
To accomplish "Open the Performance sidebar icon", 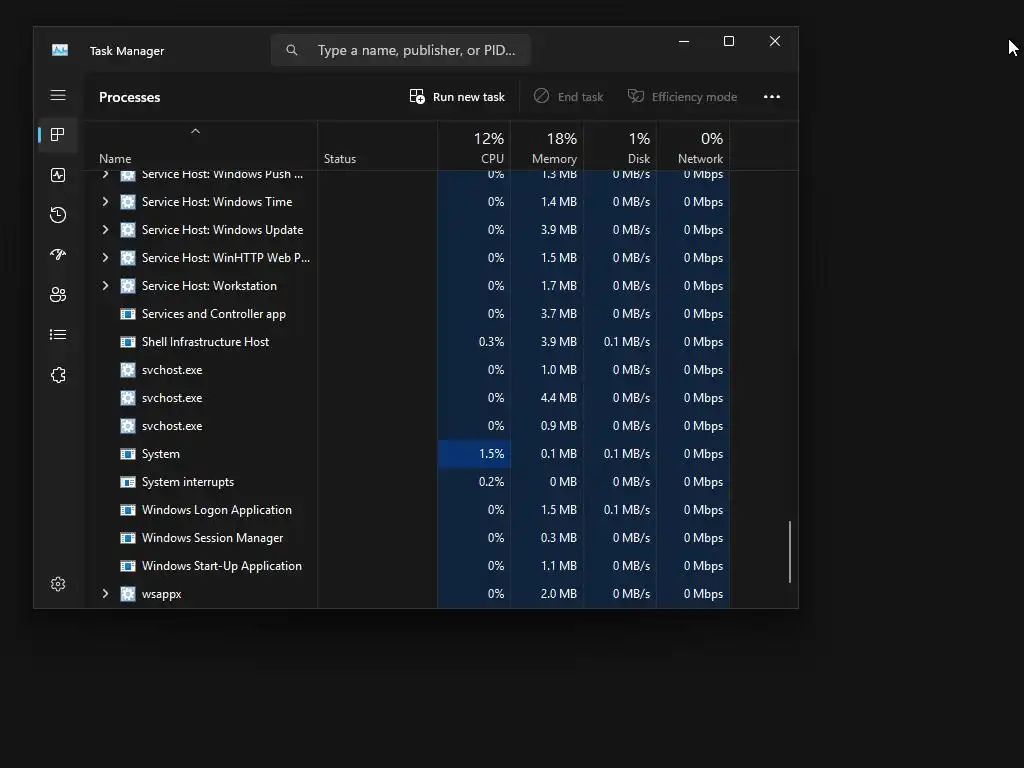I will click(x=58, y=175).
